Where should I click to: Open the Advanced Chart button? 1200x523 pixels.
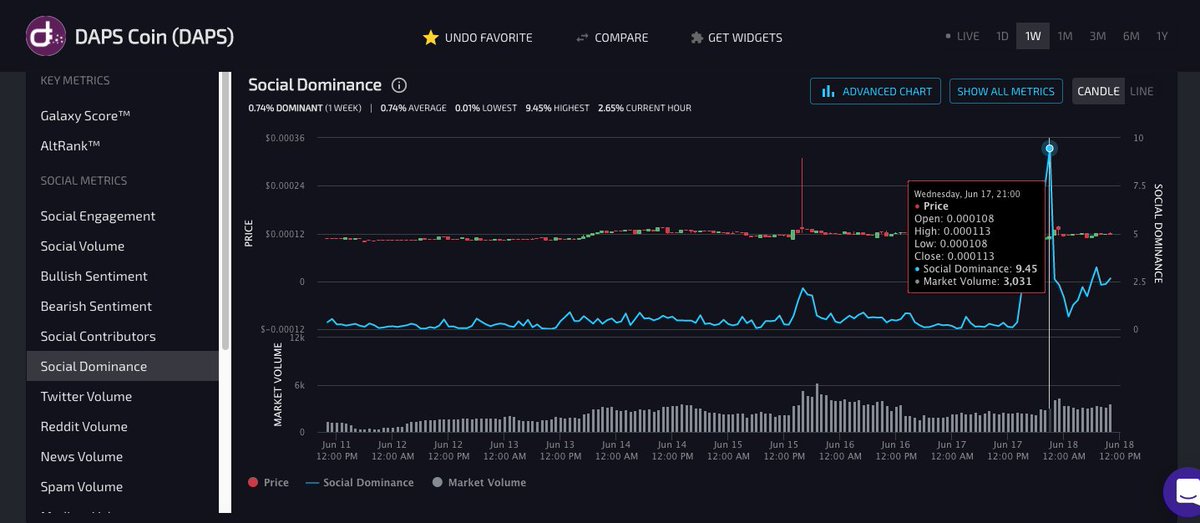click(x=876, y=91)
